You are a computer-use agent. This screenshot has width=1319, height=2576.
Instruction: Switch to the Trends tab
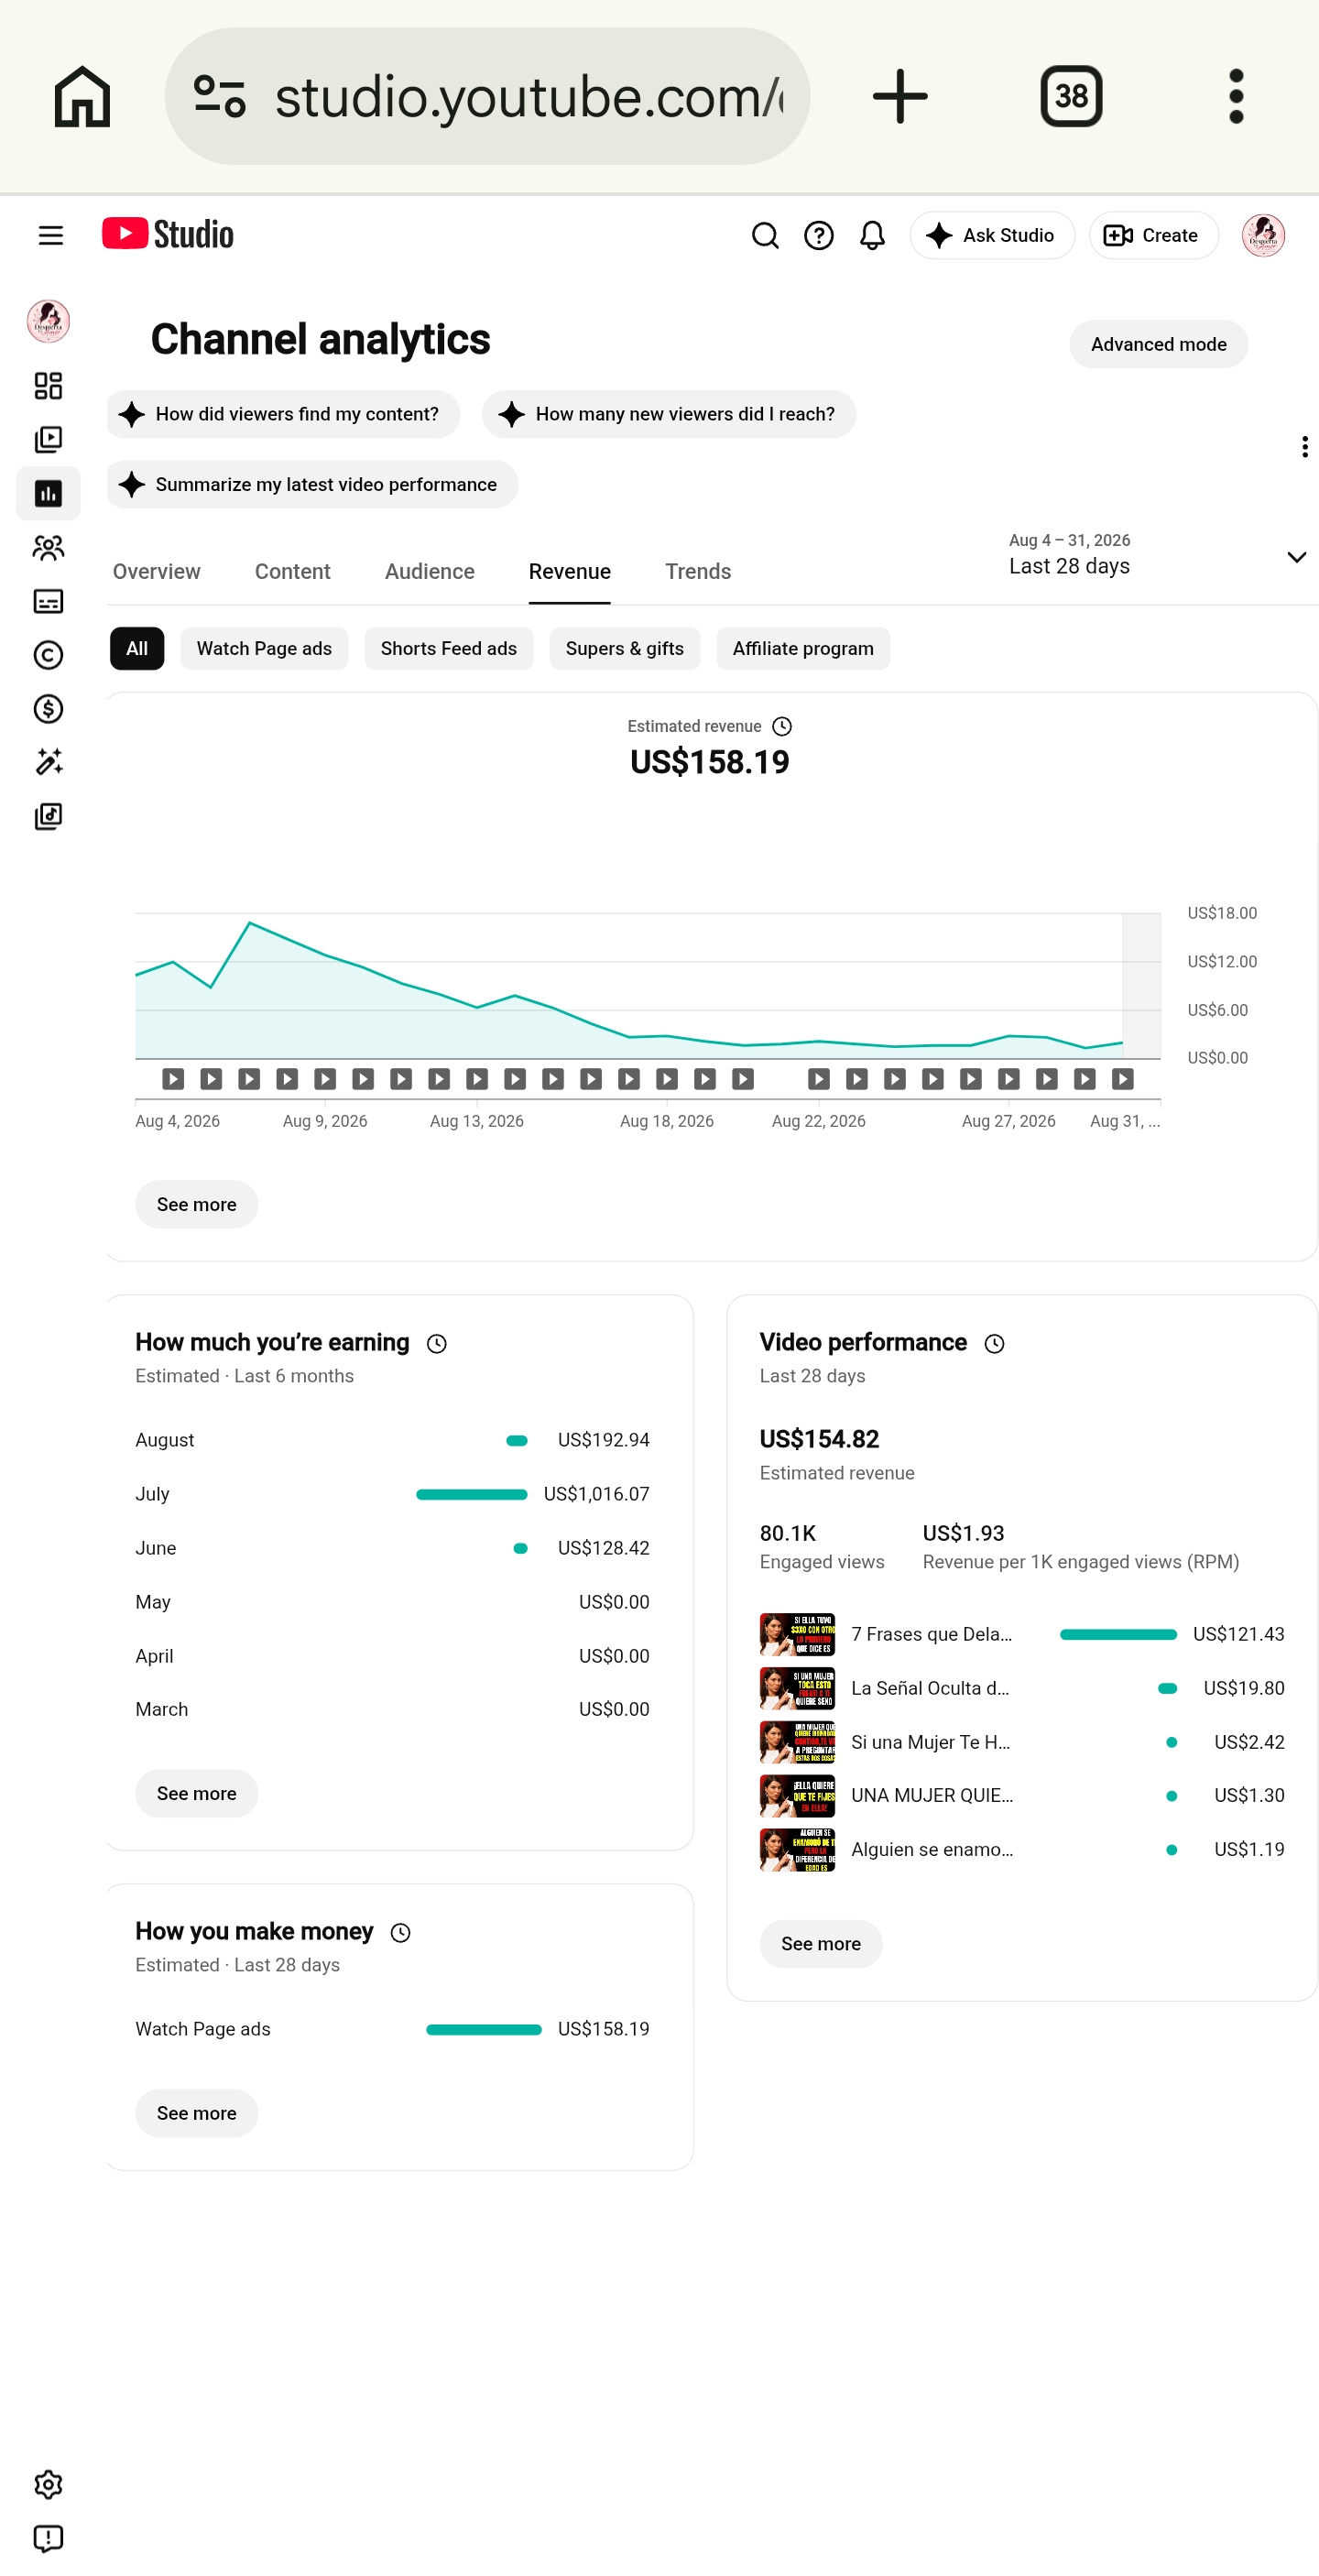click(698, 571)
